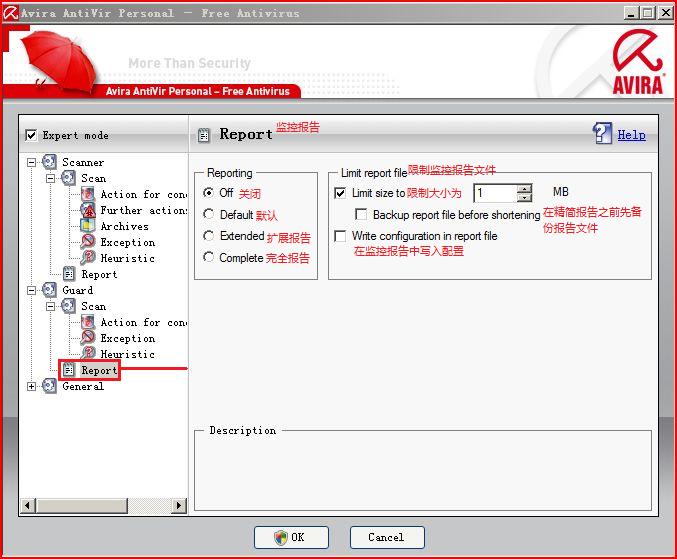Viewport: 677px width, 559px height.
Task: Select Heuristic under Guard
Action: pos(127,354)
